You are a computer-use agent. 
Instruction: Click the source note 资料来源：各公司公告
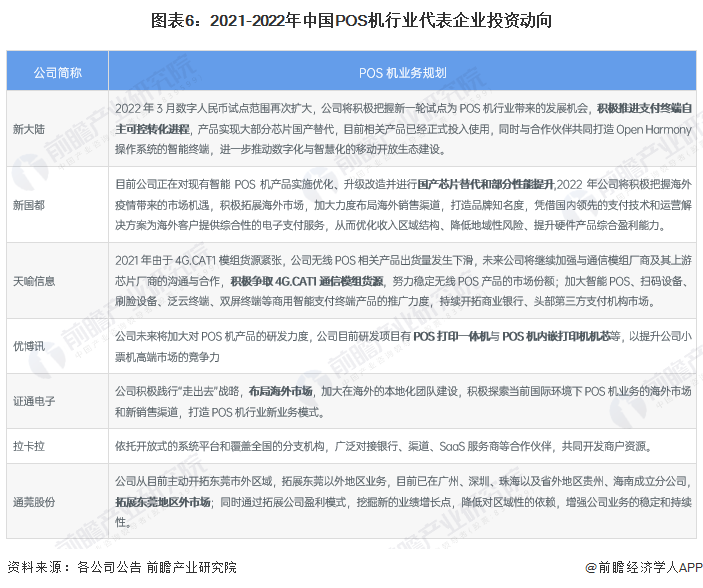[122, 567]
